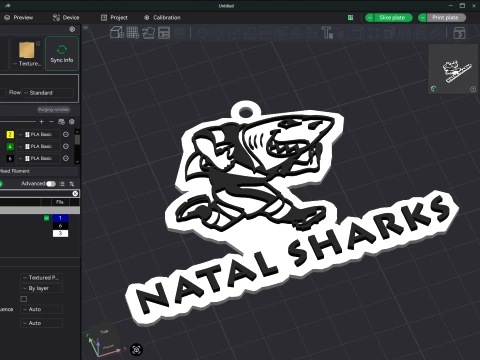Click the Auto orient toolbar icon
The width and height of the screenshot is (480, 360).
148,33
